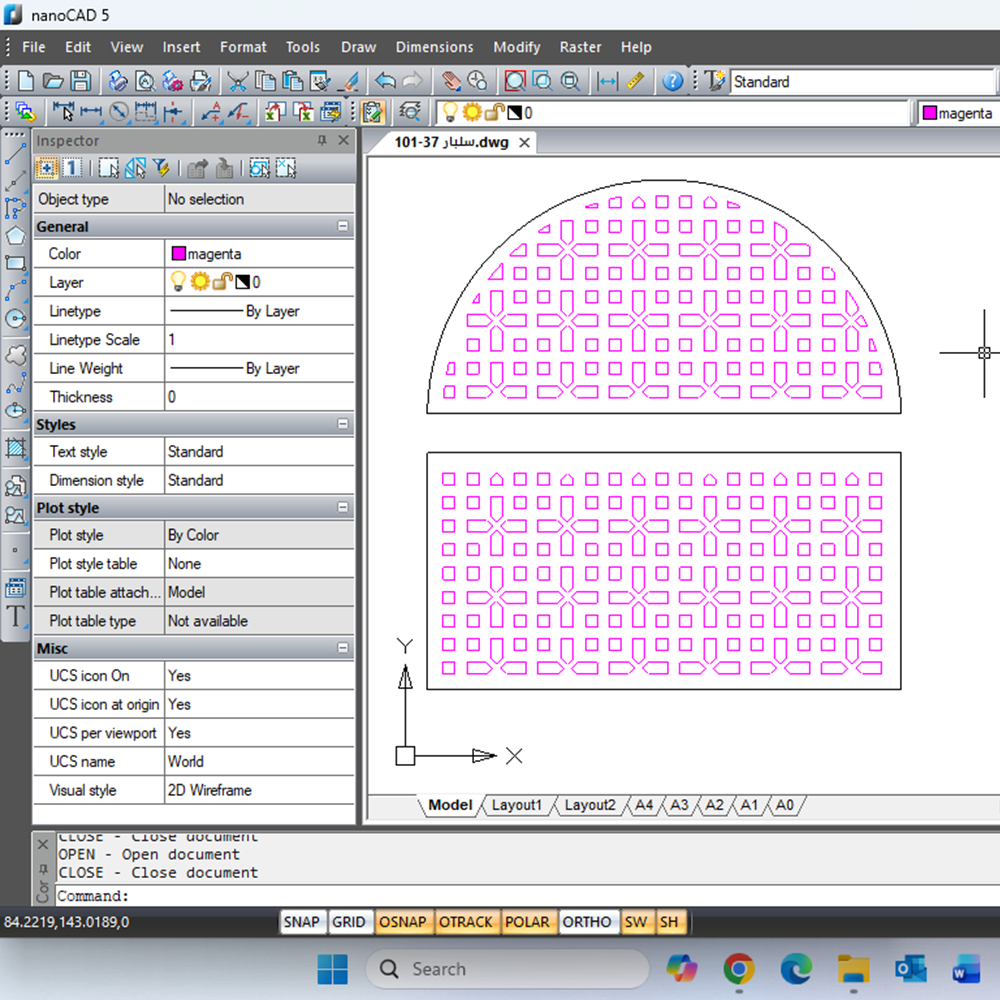Close the Inspector panel

(x=343, y=141)
